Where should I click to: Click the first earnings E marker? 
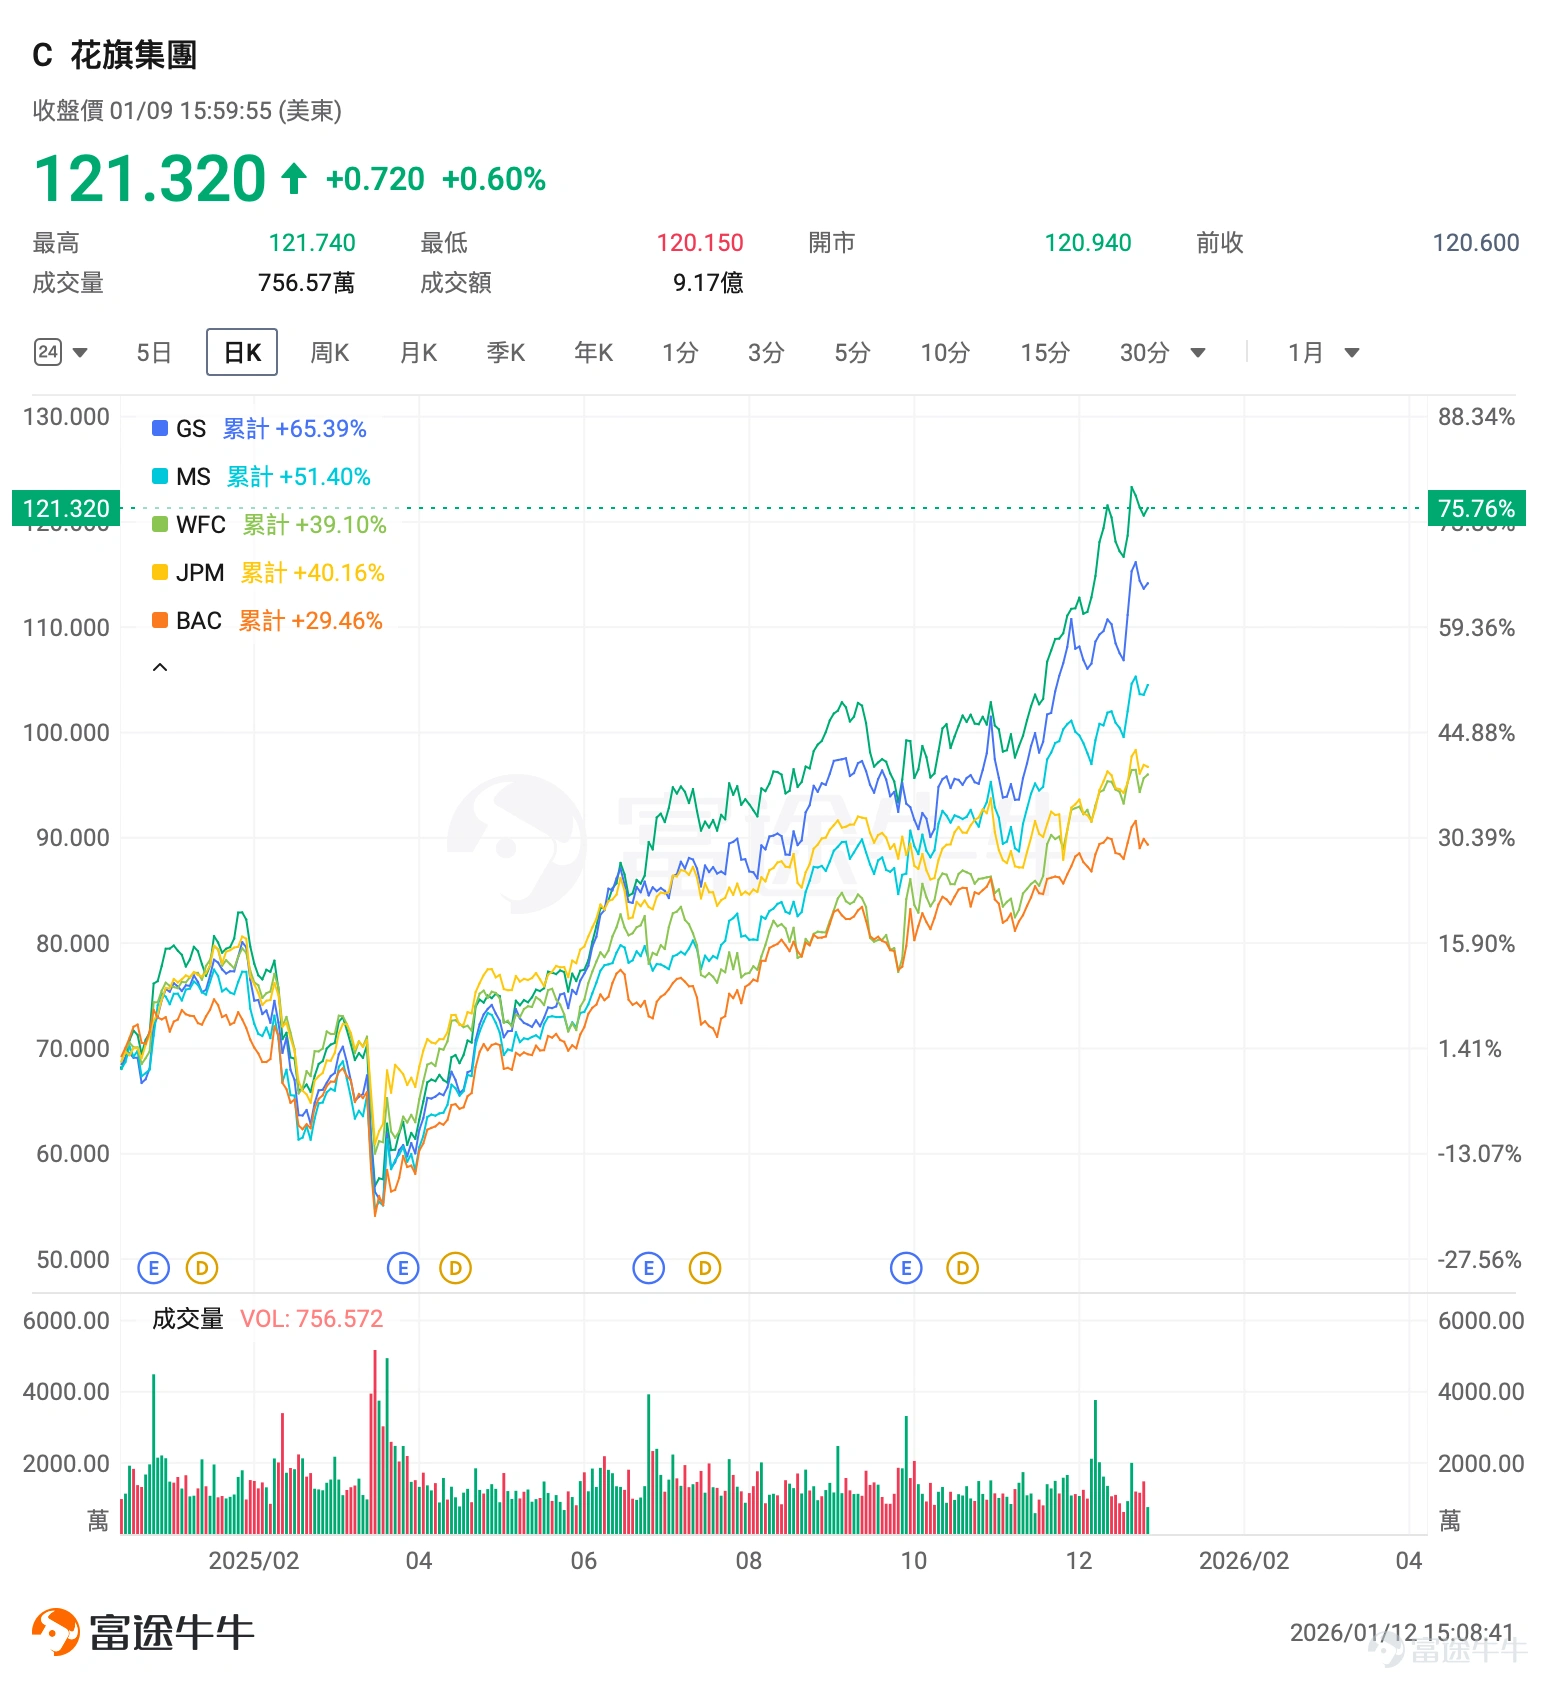153,1268
